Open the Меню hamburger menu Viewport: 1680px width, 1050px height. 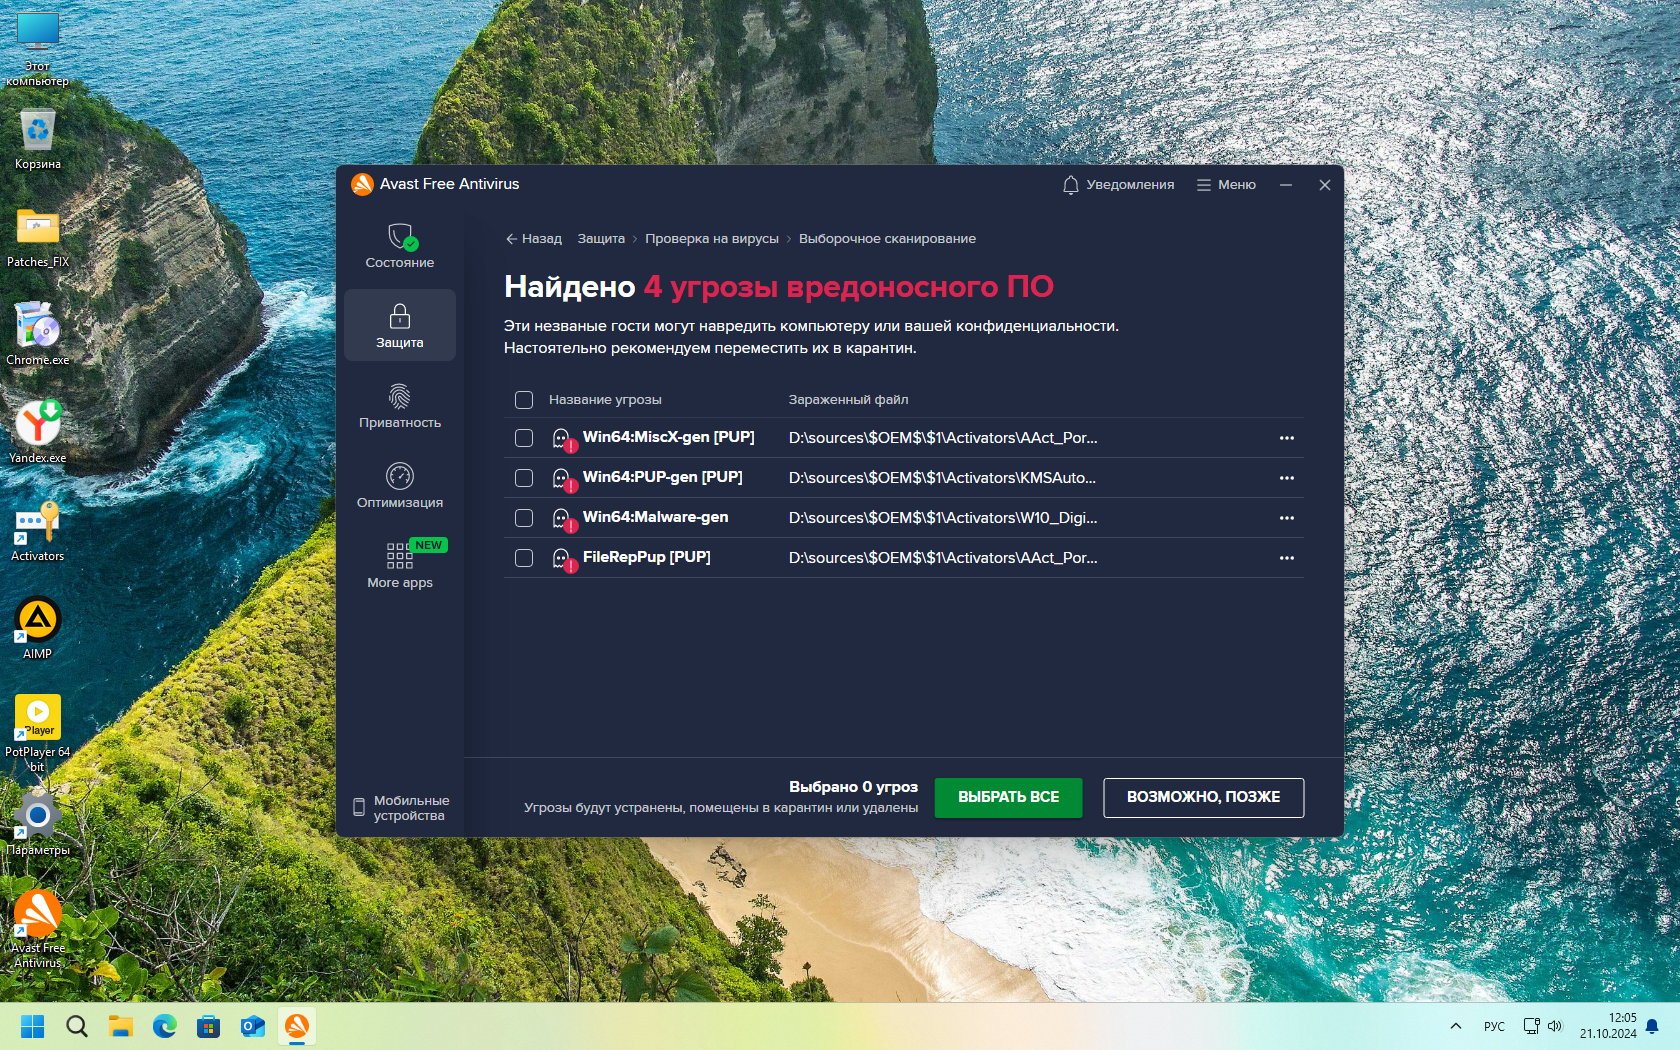pyautogui.click(x=1226, y=185)
